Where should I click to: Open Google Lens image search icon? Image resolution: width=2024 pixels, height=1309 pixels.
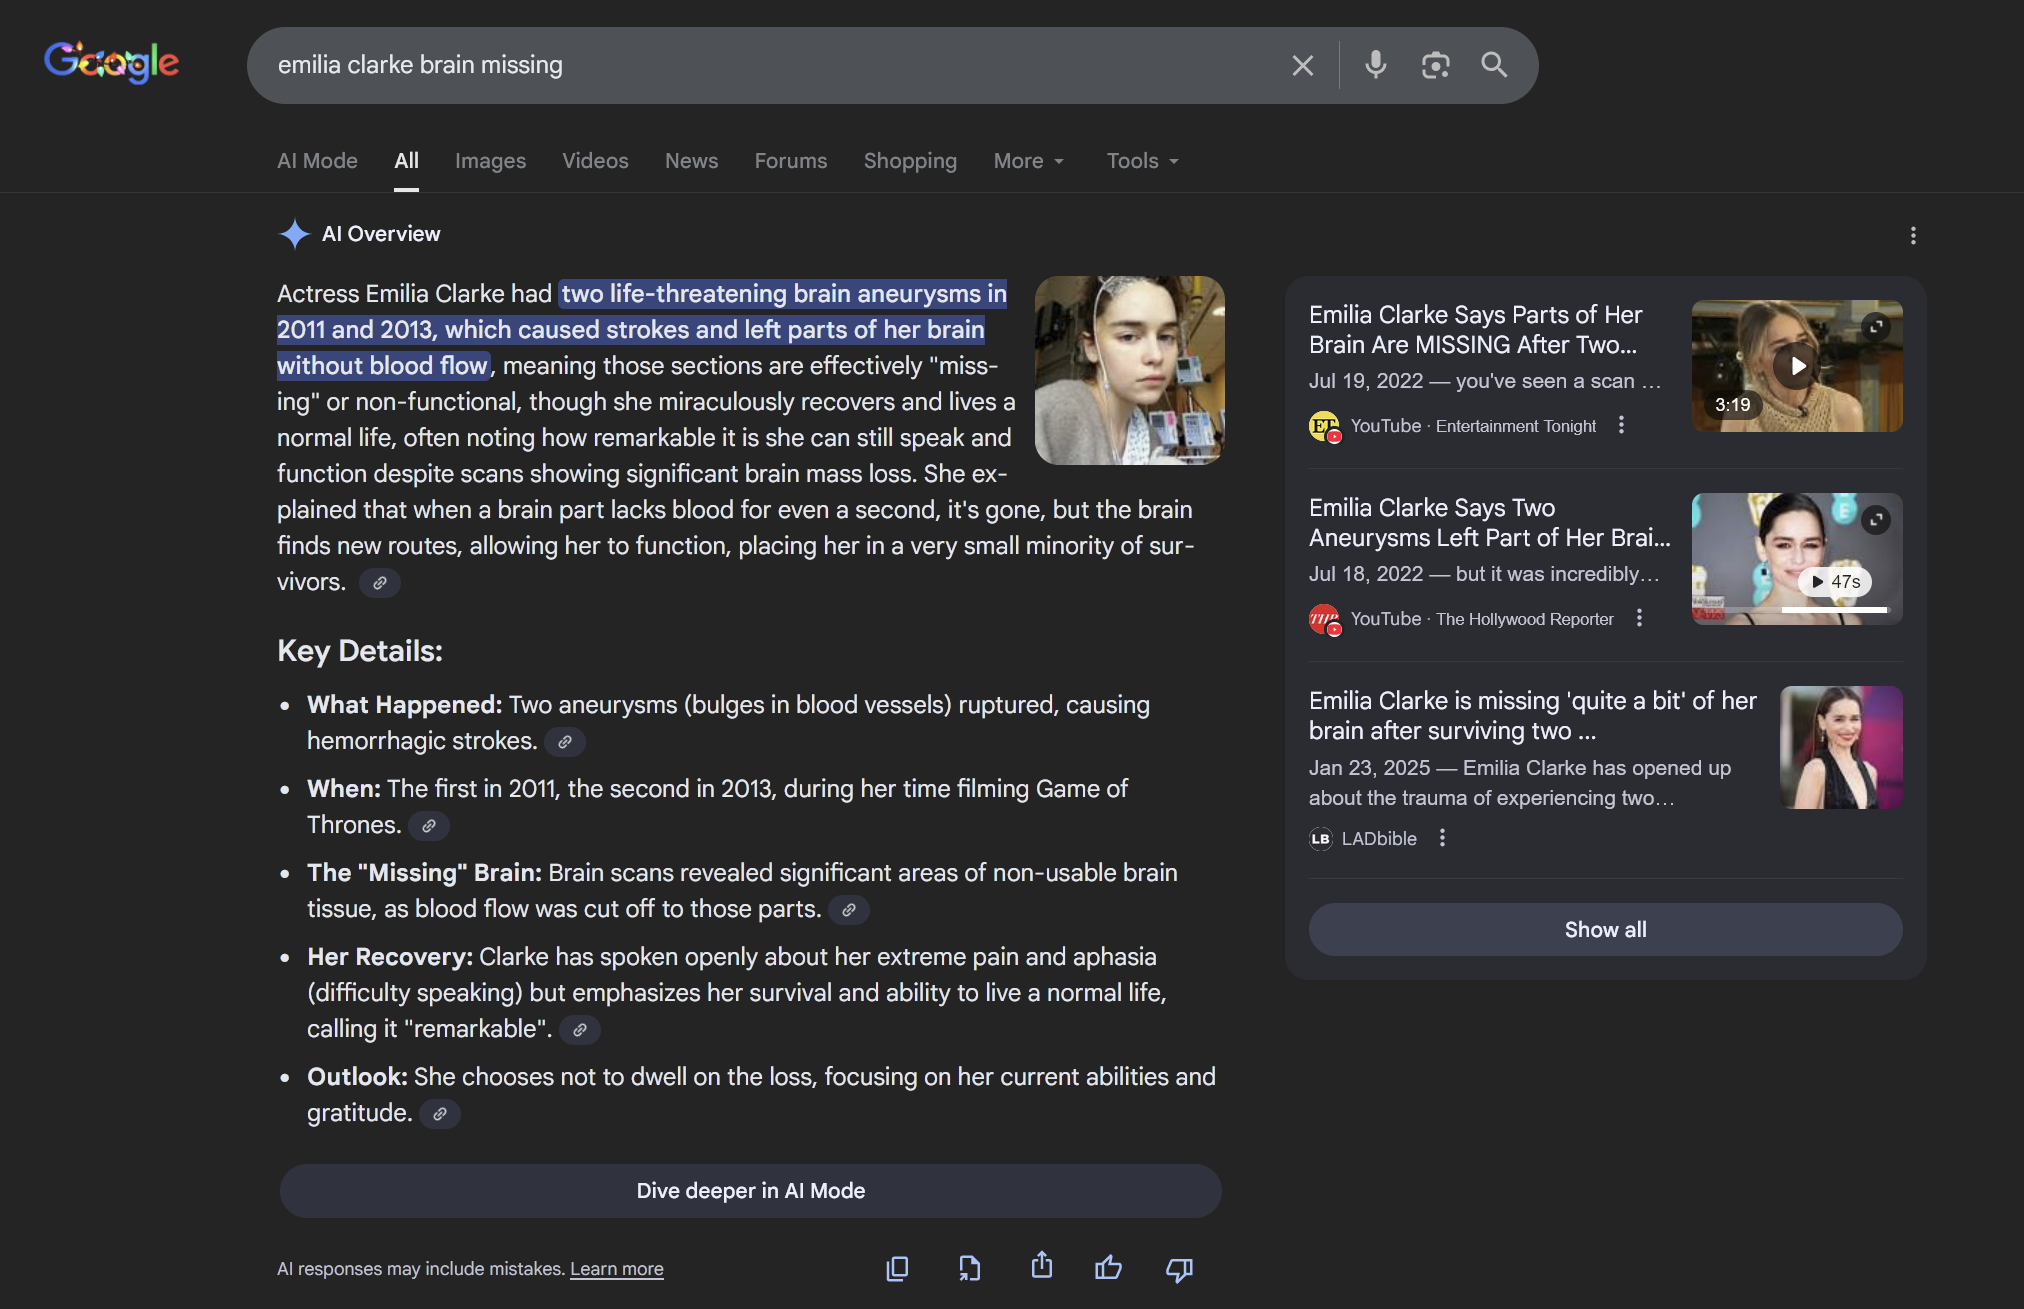(x=1435, y=65)
